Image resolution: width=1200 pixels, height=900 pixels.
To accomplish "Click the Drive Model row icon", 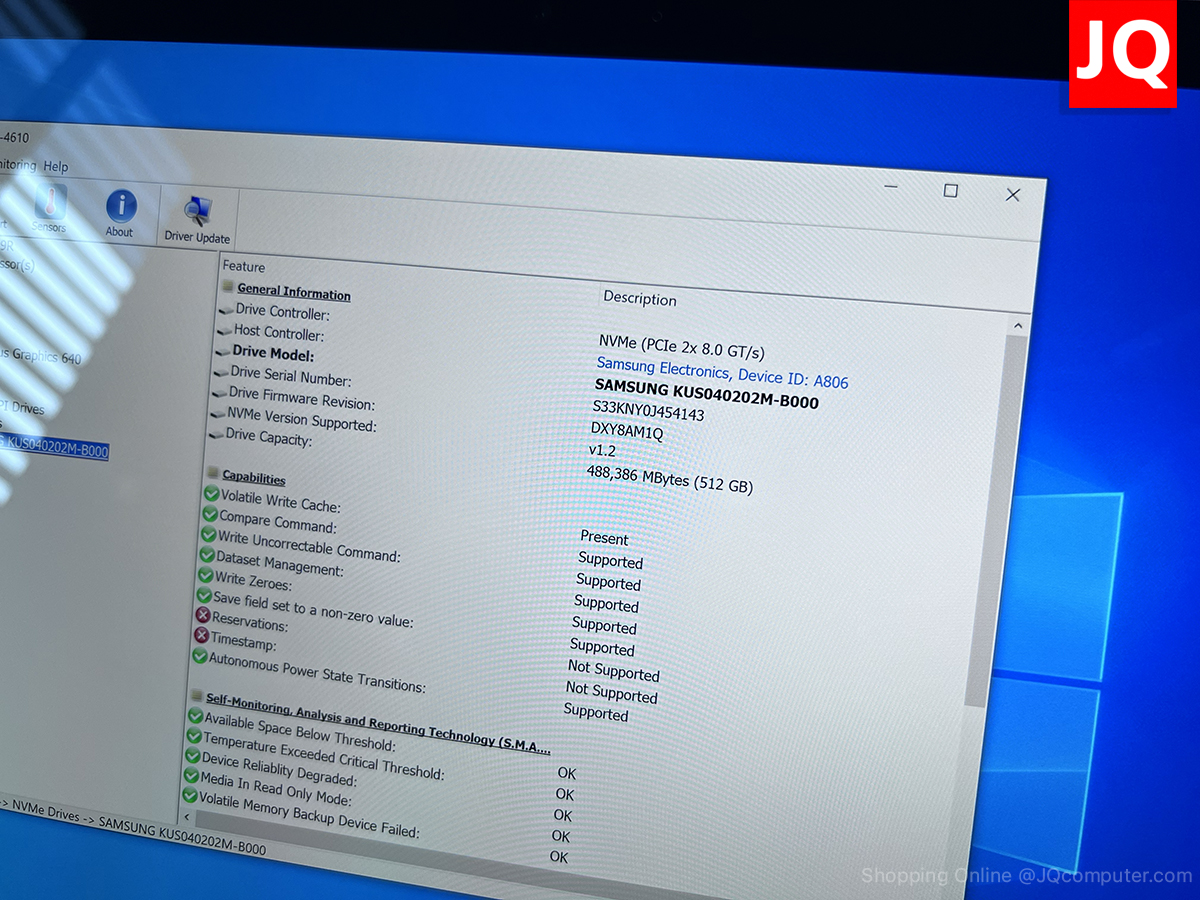I will (x=223, y=351).
